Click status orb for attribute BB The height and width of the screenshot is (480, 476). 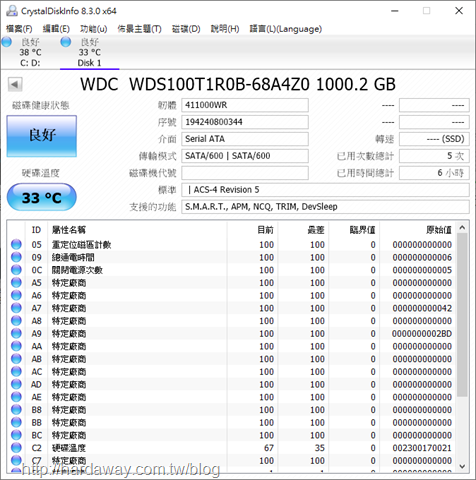[16, 422]
